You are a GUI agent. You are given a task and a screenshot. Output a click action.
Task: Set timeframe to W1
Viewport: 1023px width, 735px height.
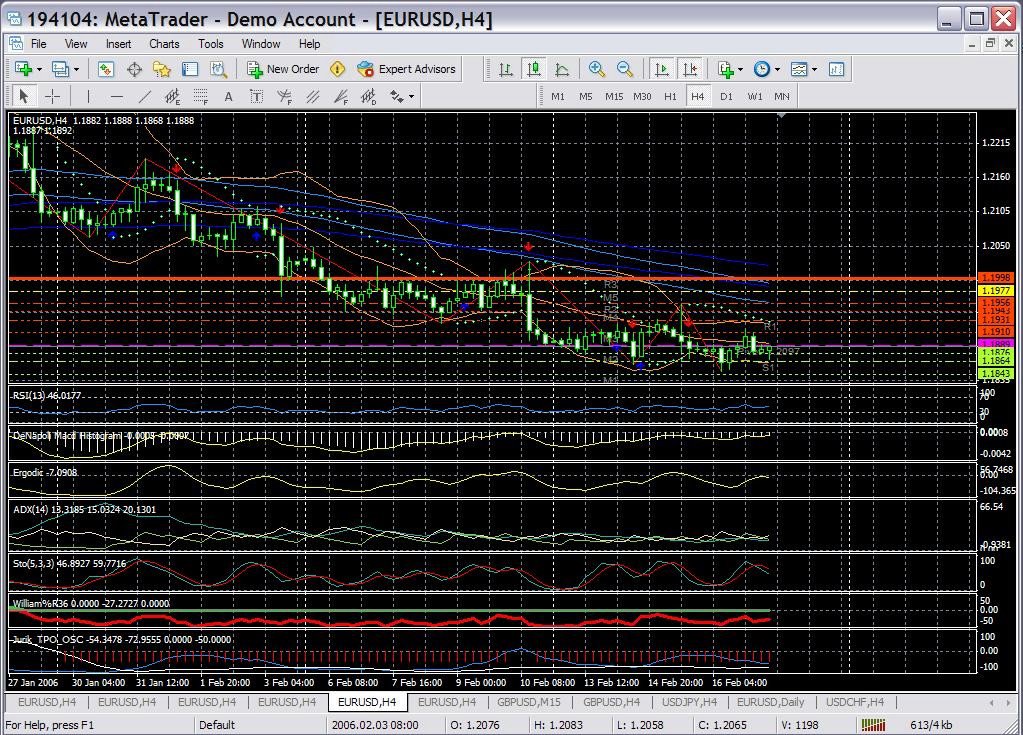pyautogui.click(x=754, y=97)
